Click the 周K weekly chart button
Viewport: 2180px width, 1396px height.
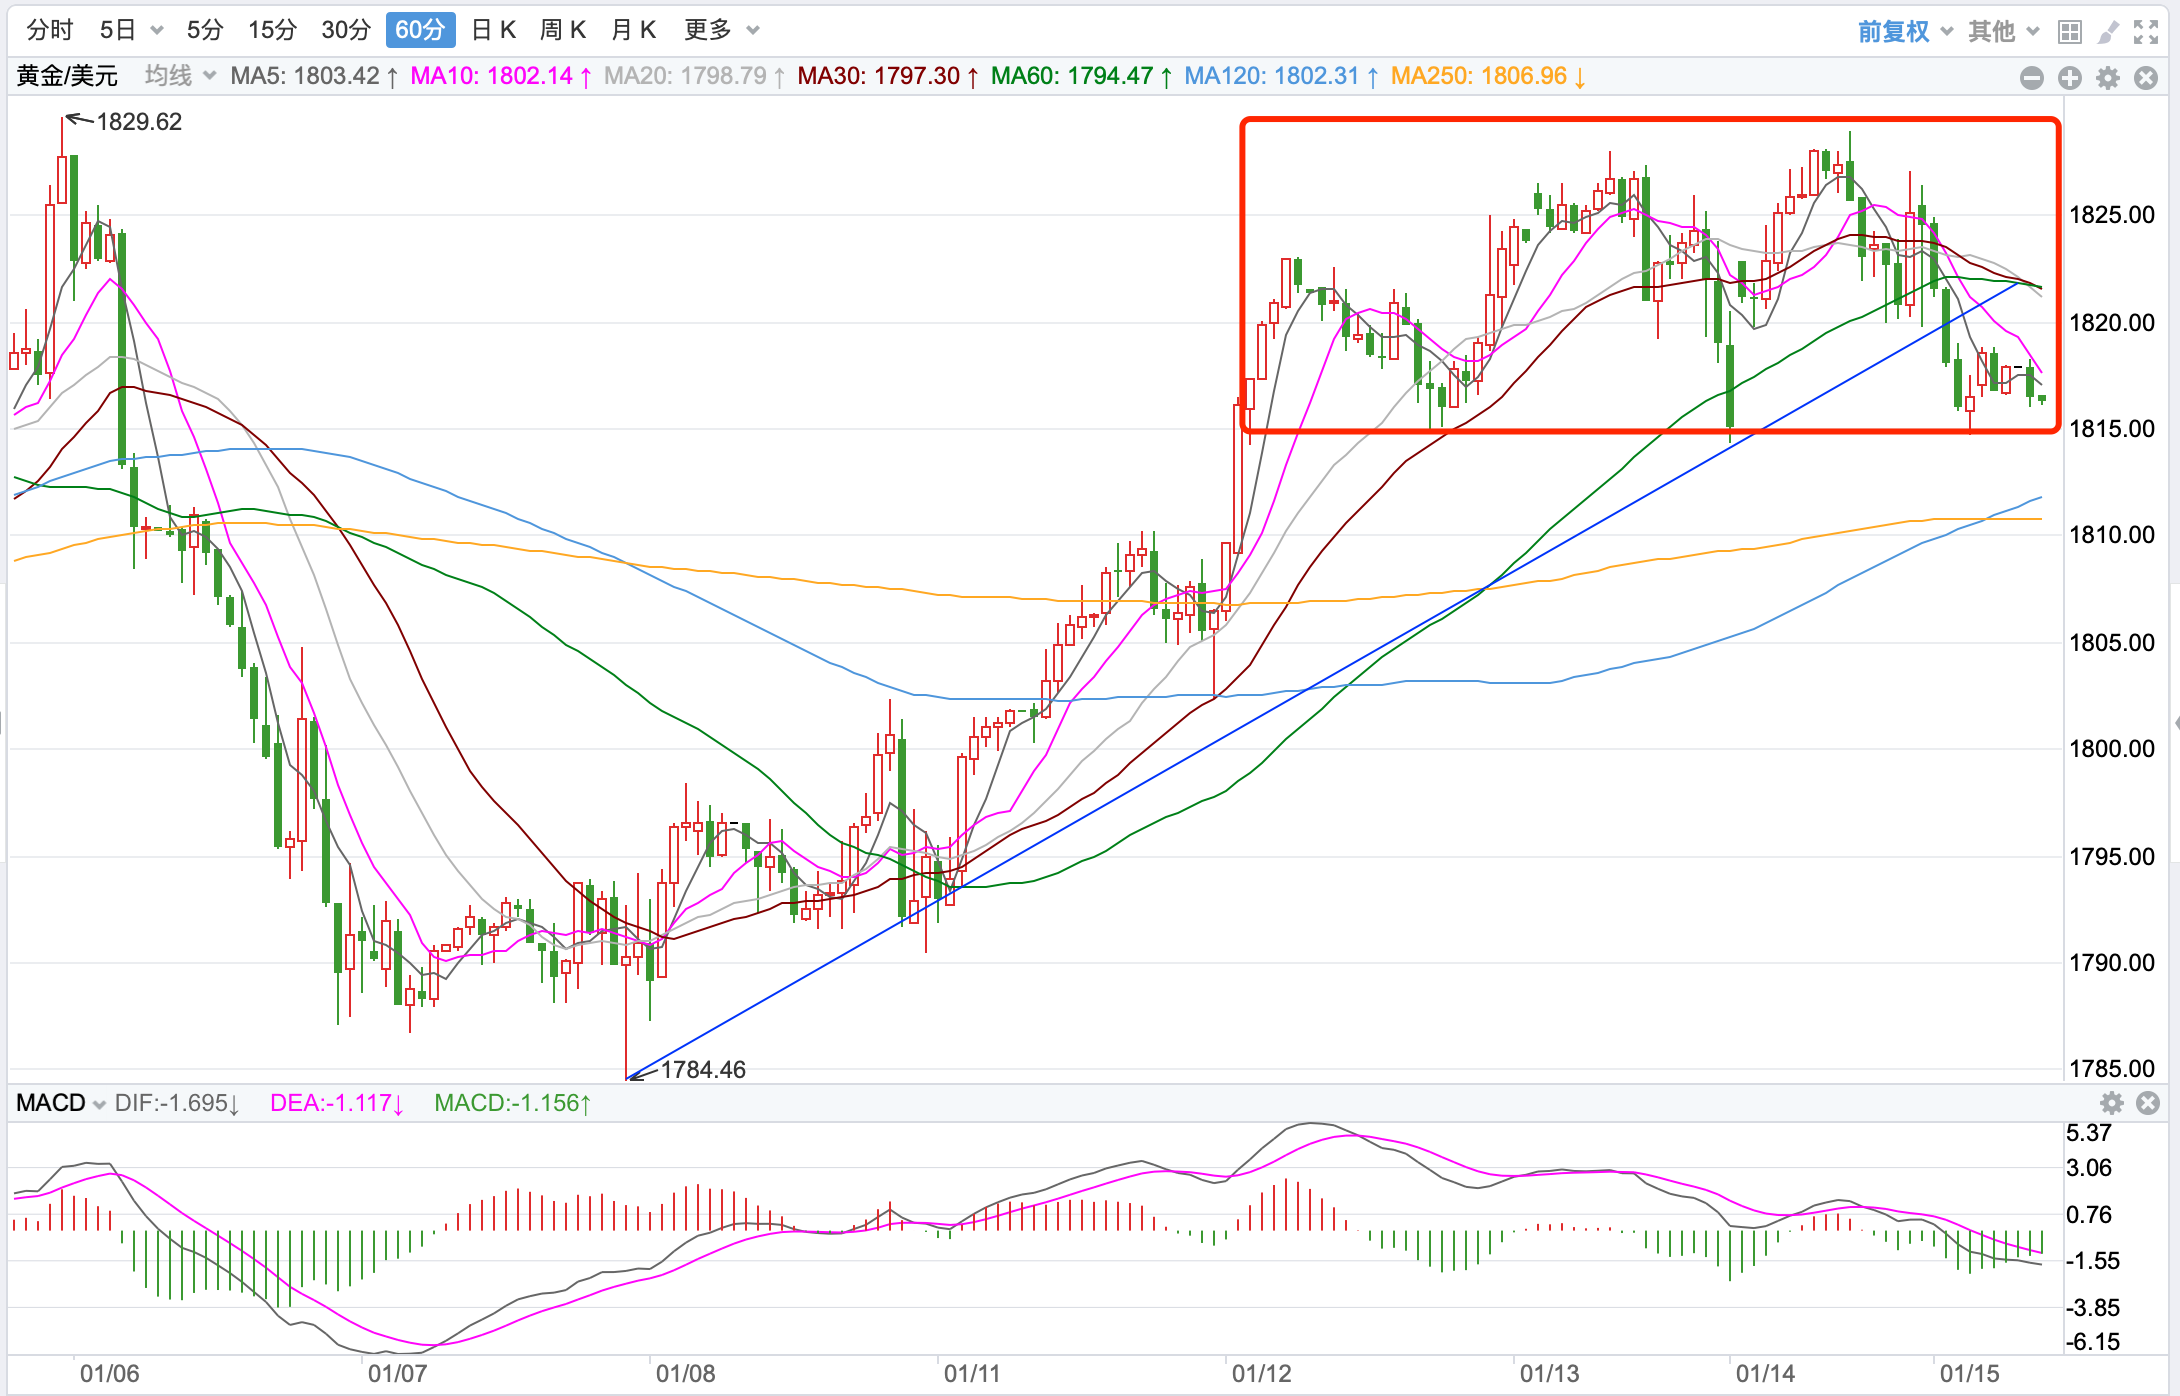click(x=563, y=30)
